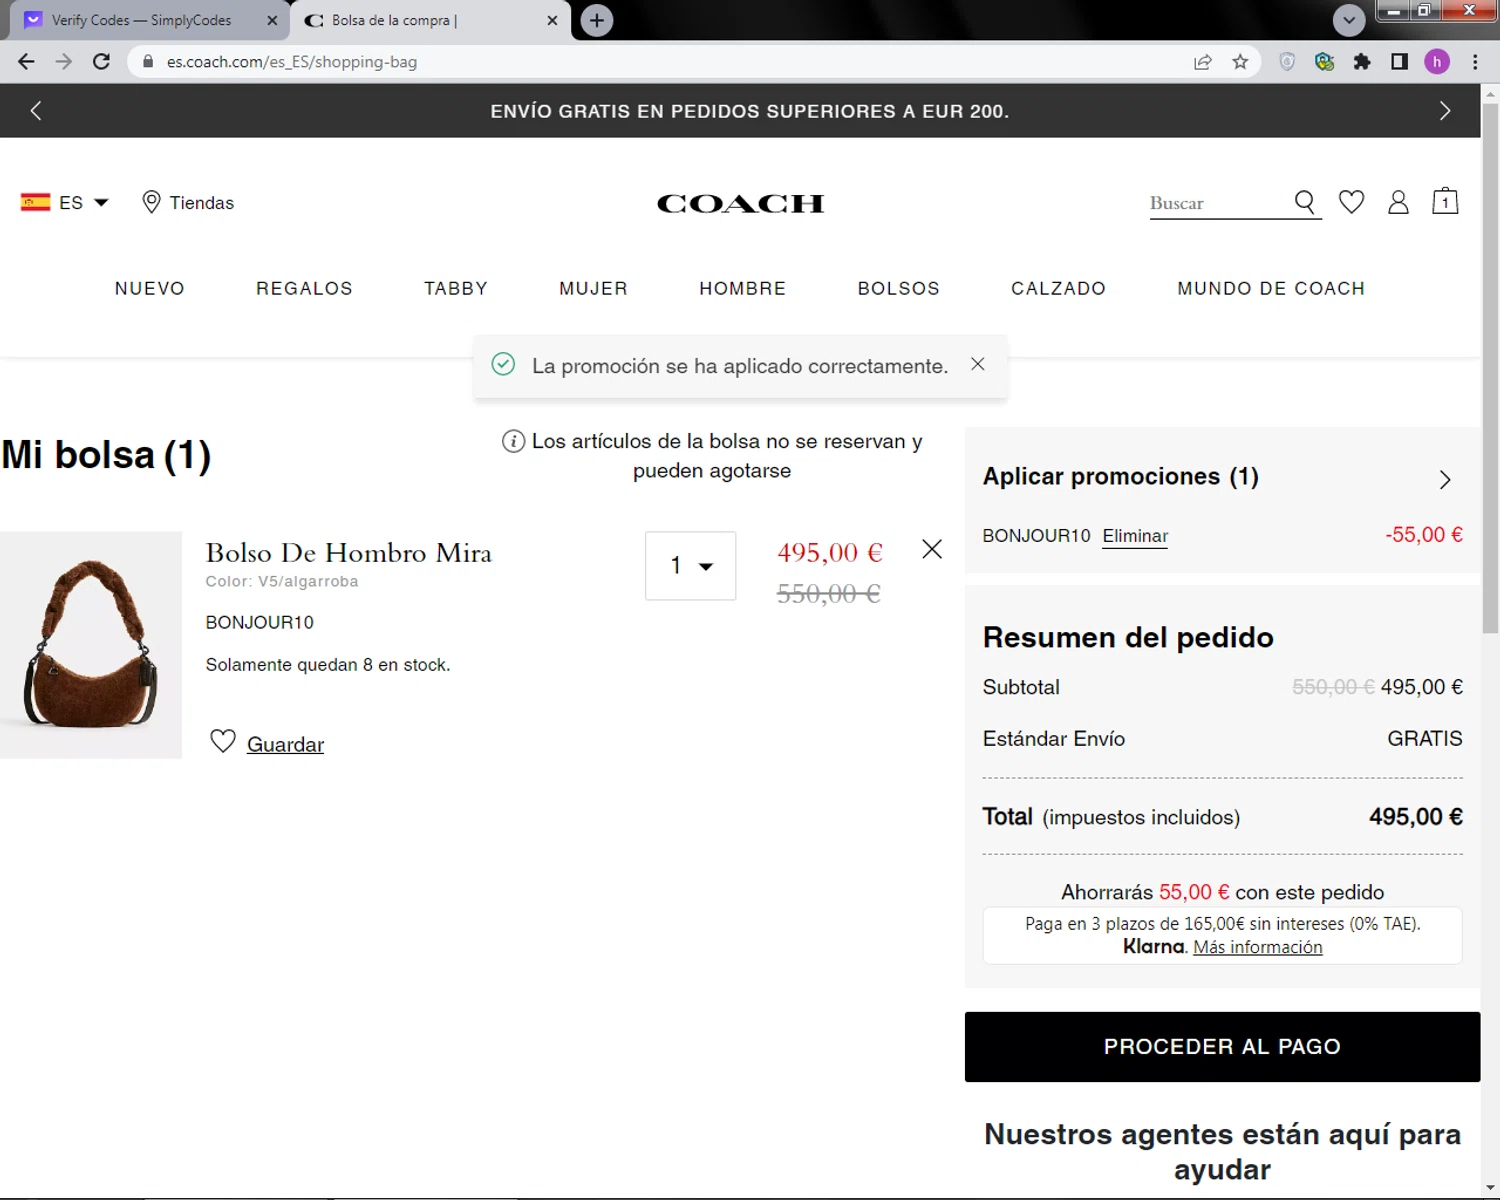Click the shield extension icon in toolbar
The height and width of the screenshot is (1200, 1500).
(x=1287, y=62)
